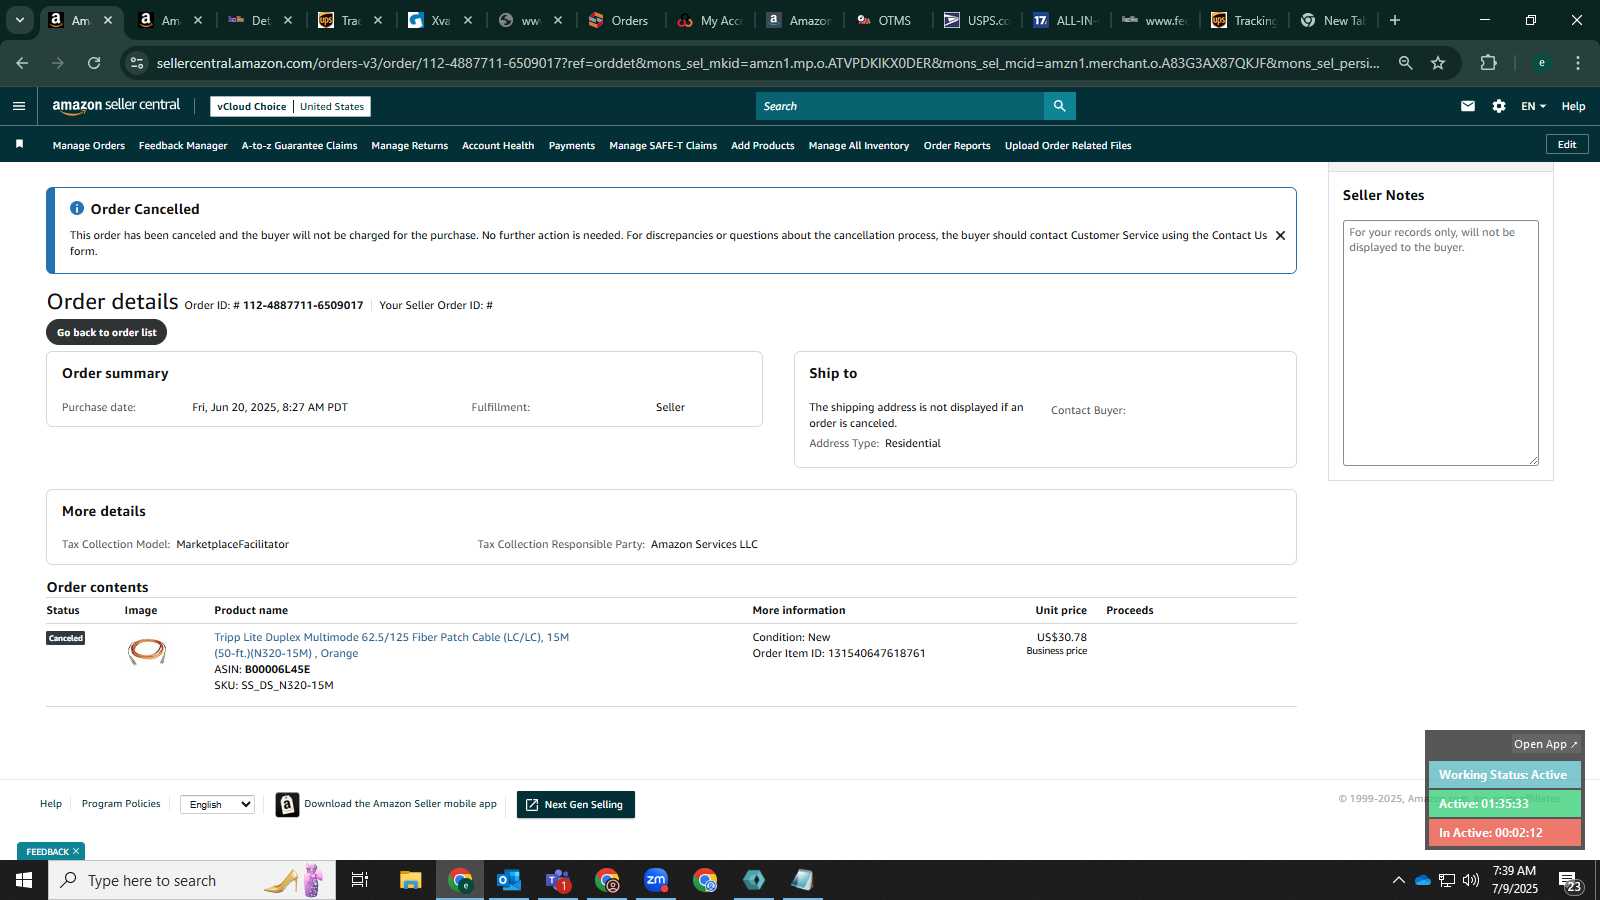Dismiss the Order Cancelled notice
The image size is (1600, 900).
click(x=1280, y=236)
